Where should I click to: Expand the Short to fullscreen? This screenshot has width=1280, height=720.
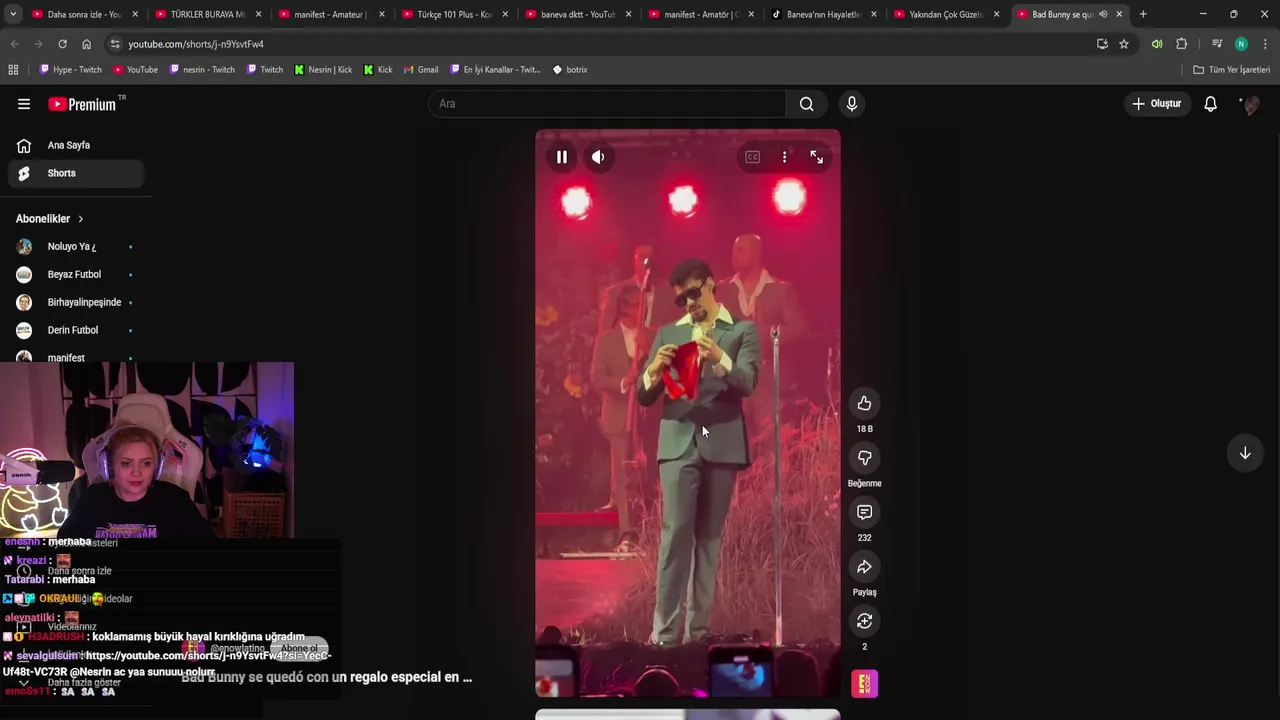point(817,157)
